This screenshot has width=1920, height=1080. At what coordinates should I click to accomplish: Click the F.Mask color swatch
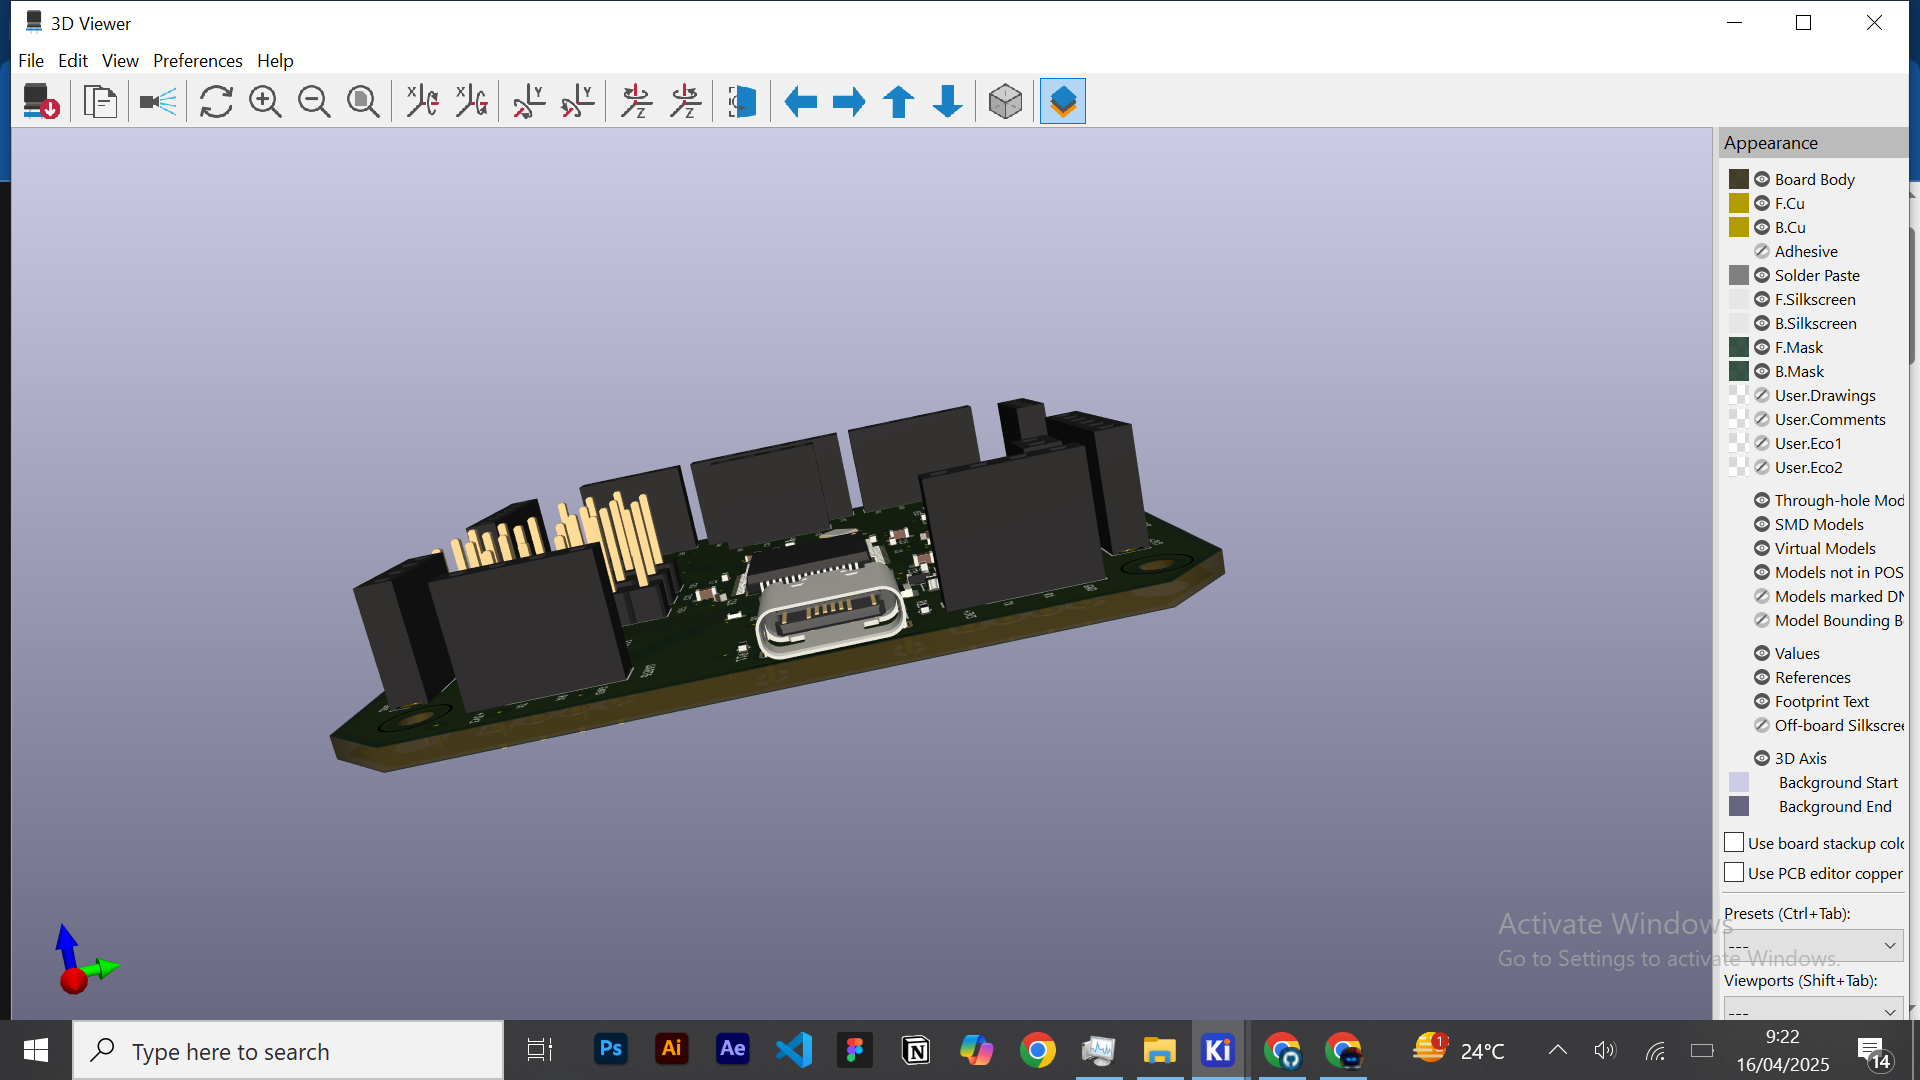(x=1739, y=347)
